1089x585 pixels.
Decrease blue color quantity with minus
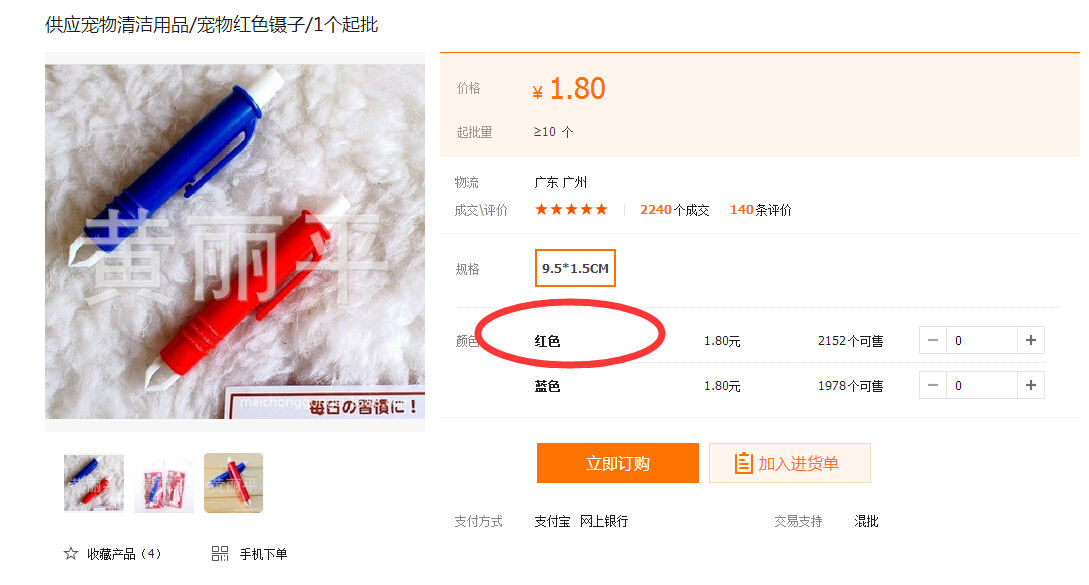933,386
